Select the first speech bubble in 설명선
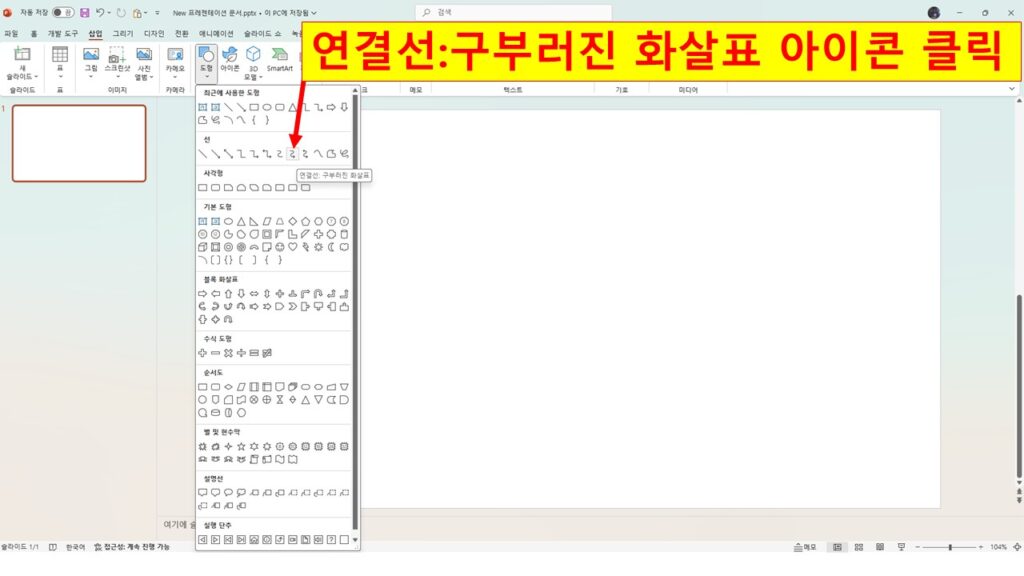 tap(202, 493)
